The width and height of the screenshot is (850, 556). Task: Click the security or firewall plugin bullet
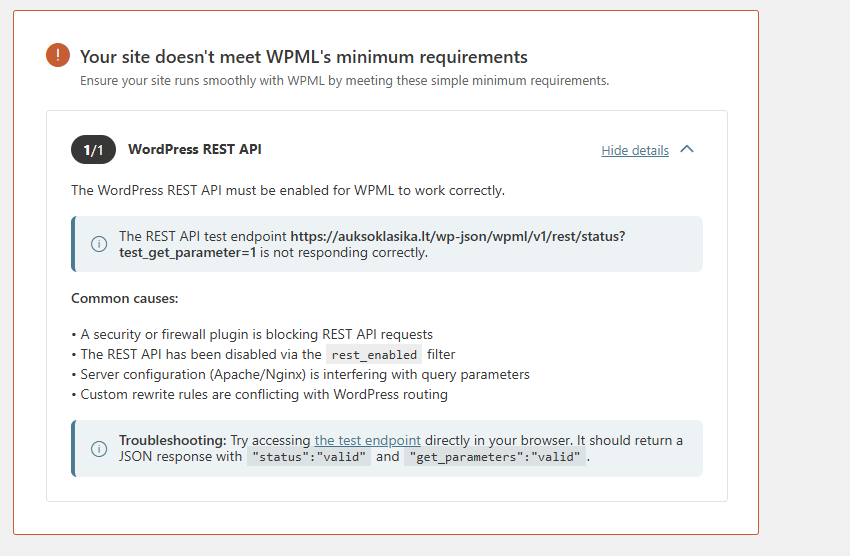point(255,334)
